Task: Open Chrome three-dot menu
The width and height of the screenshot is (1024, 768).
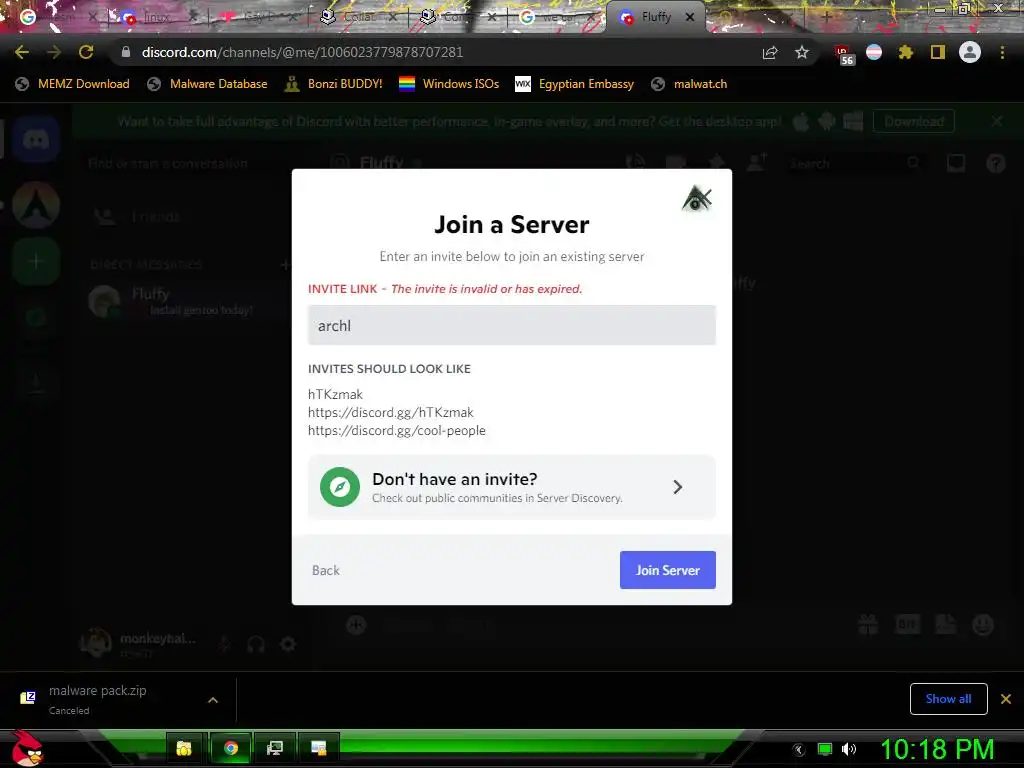Action: click(1002, 52)
